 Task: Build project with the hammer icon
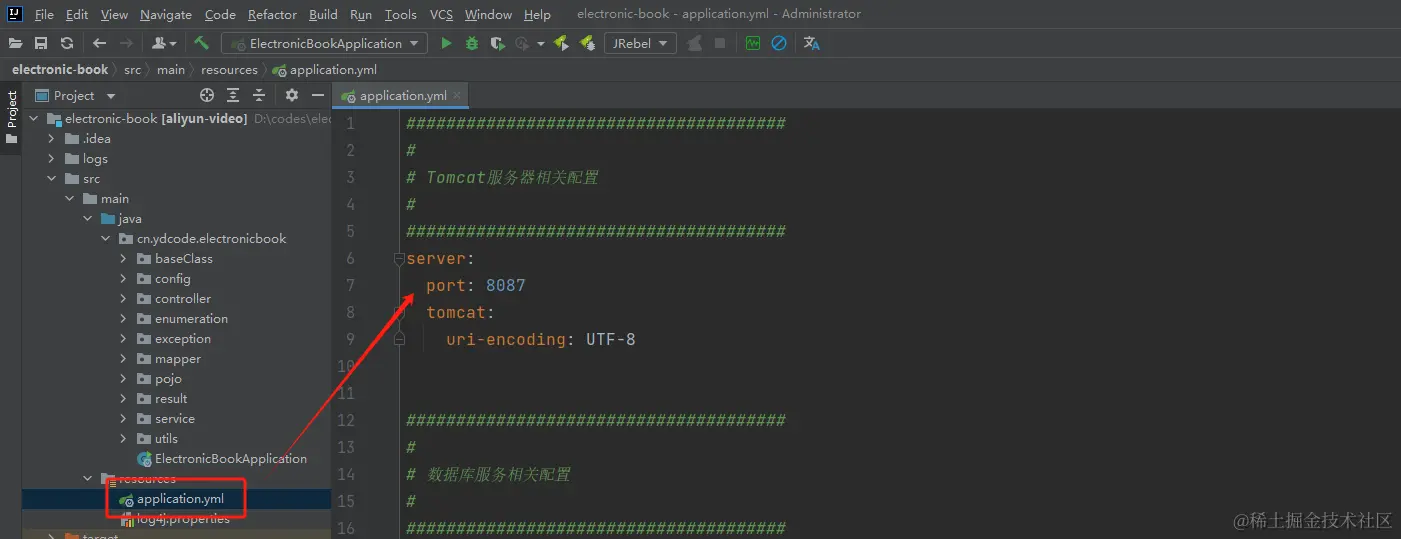pyautogui.click(x=201, y=43)
